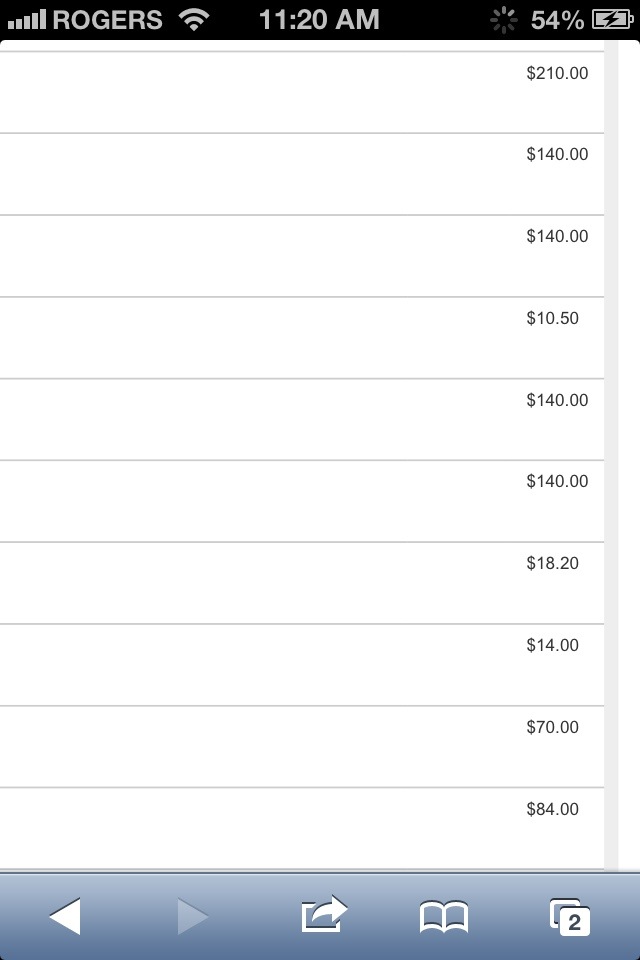The image size is (640, 960).
Task: Select the $210.00 row
Action: coord(302,92)
